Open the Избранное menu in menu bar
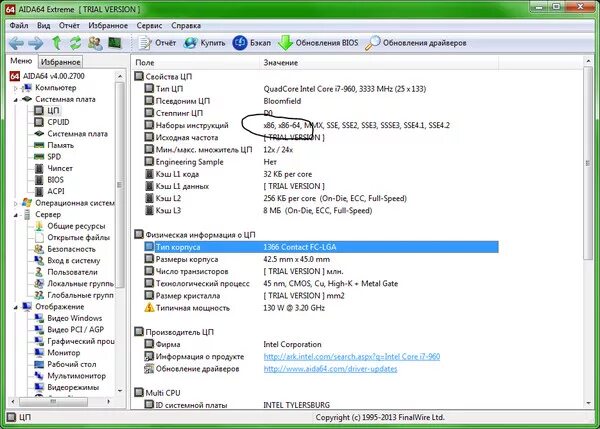The width and height of the screenshot is (600, 429). tap(108, 26)
